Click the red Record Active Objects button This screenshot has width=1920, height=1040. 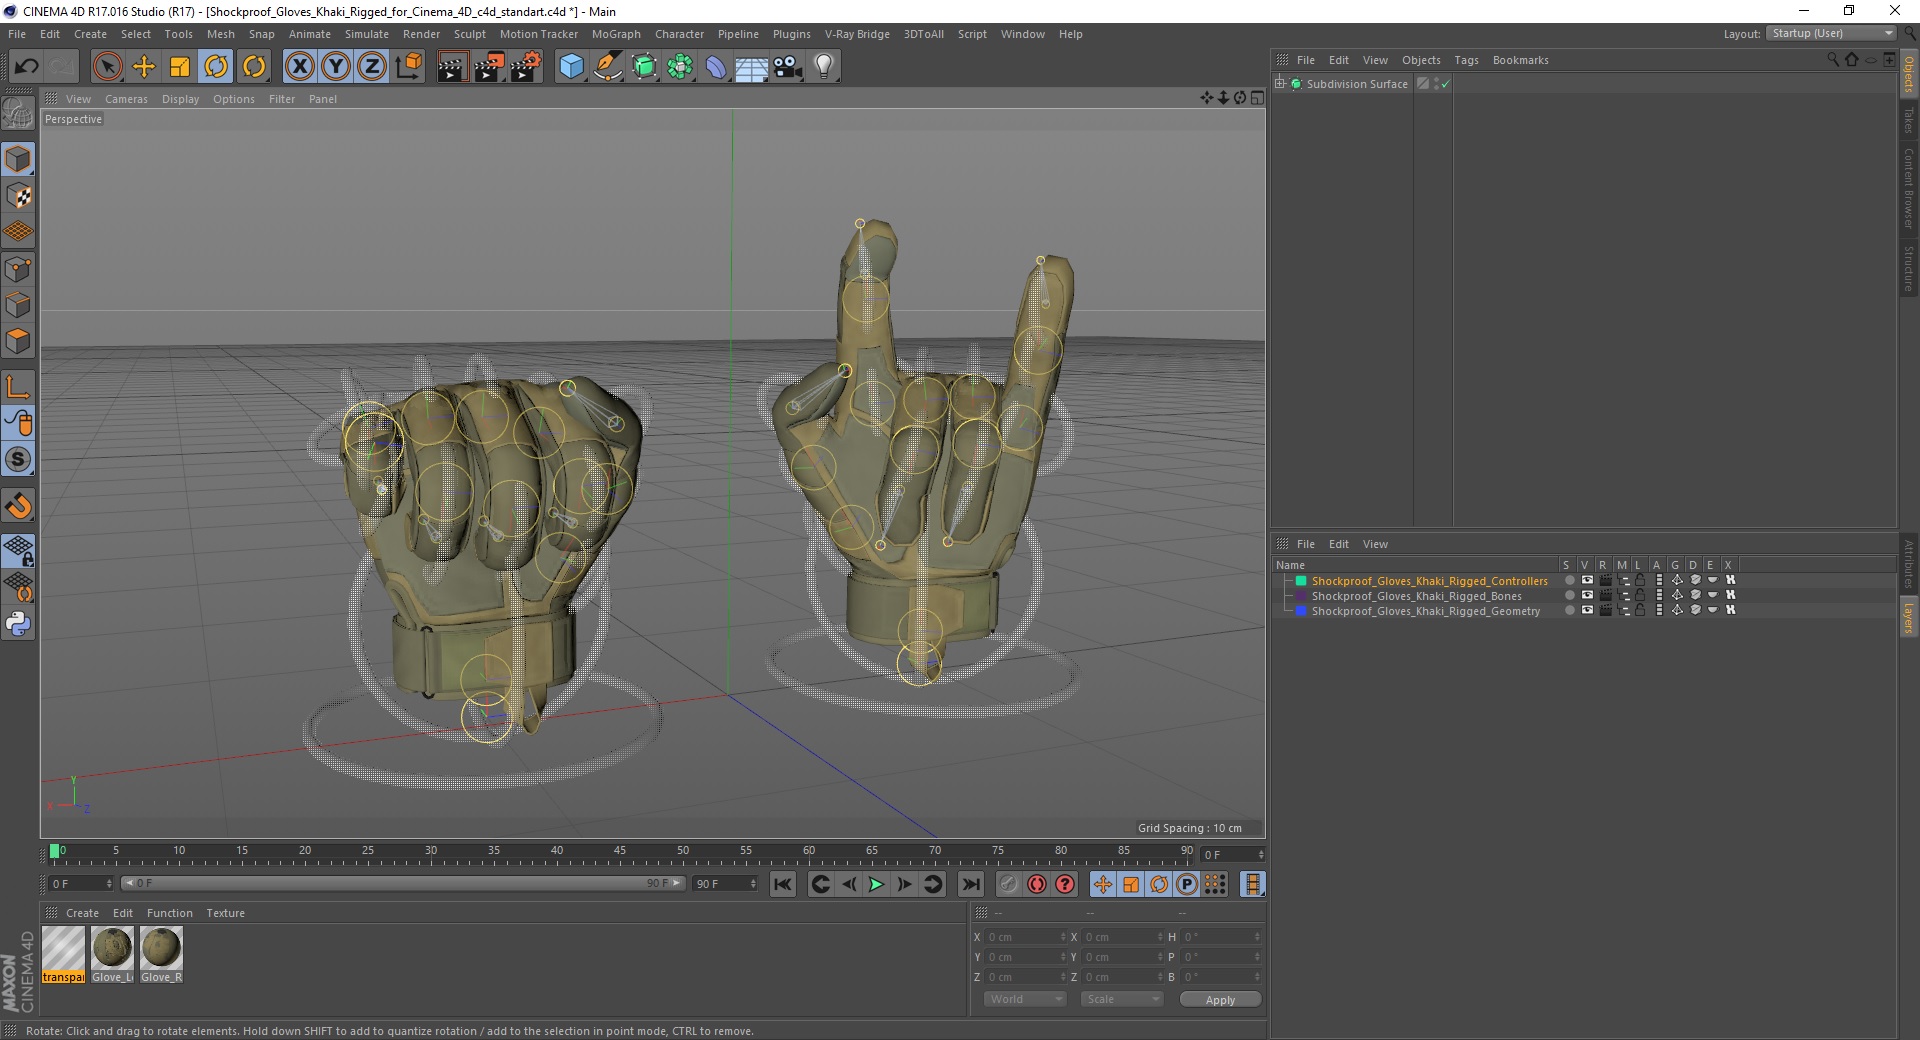coord(1037,884)
